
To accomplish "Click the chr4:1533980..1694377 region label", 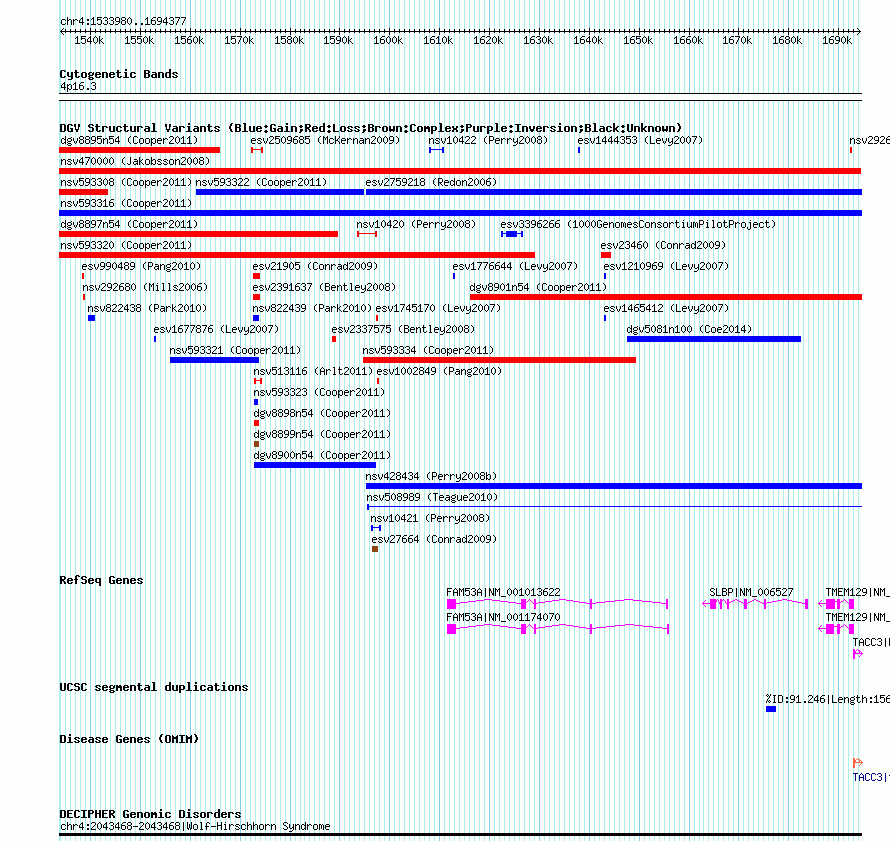I will (x=123, y=22).
